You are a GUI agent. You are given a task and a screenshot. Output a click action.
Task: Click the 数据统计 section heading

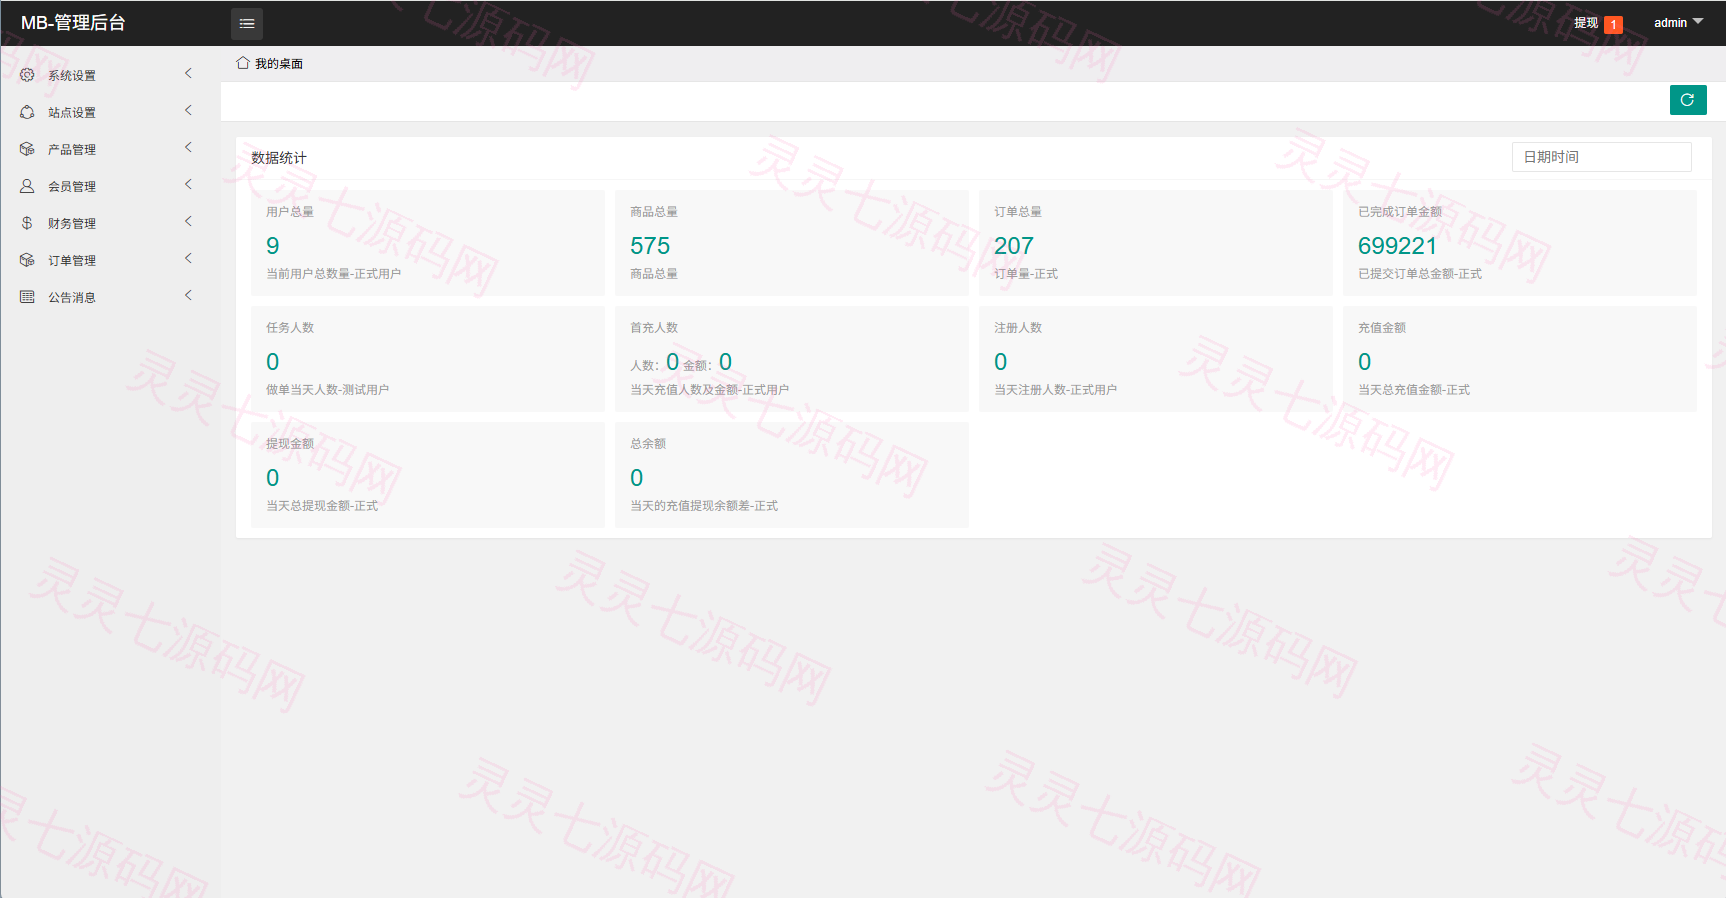coord(279,158)
